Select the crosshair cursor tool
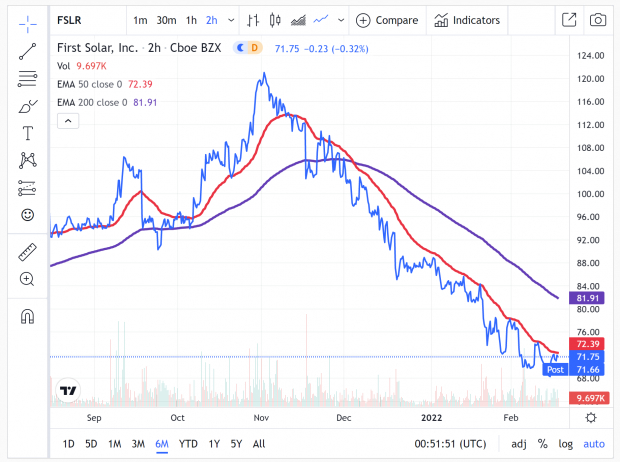Image resolution: width=620 pixels, height=462 pixels. (x=28, y=24)
